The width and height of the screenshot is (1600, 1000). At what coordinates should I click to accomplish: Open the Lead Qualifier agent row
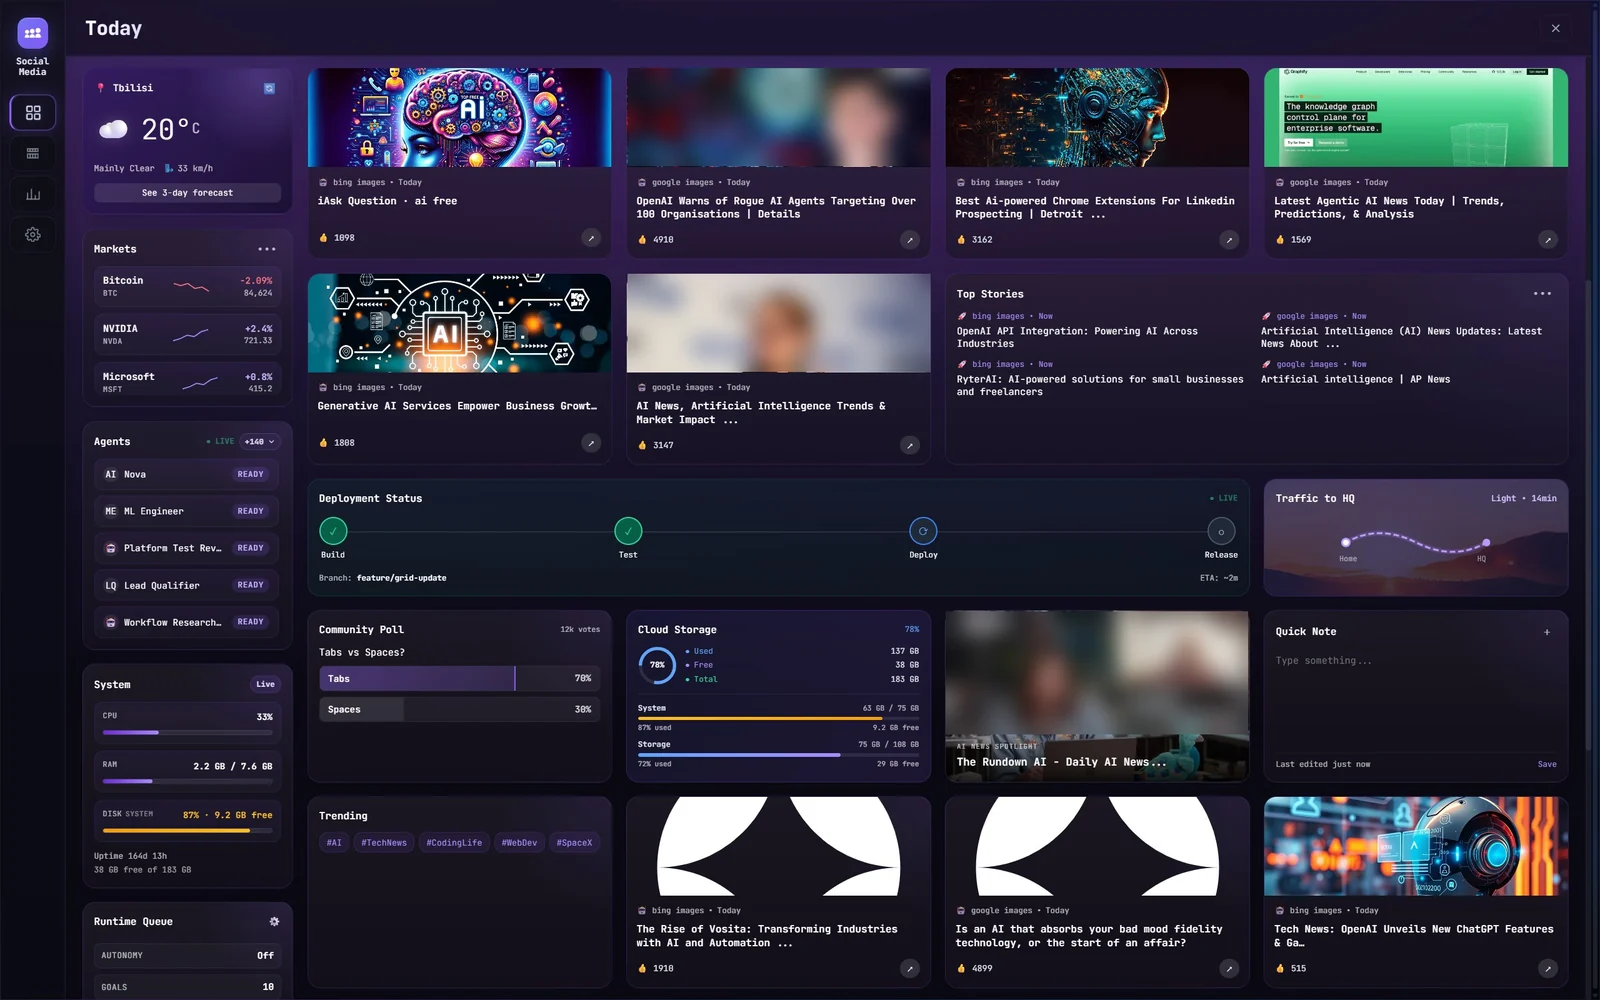coord(187,585)
